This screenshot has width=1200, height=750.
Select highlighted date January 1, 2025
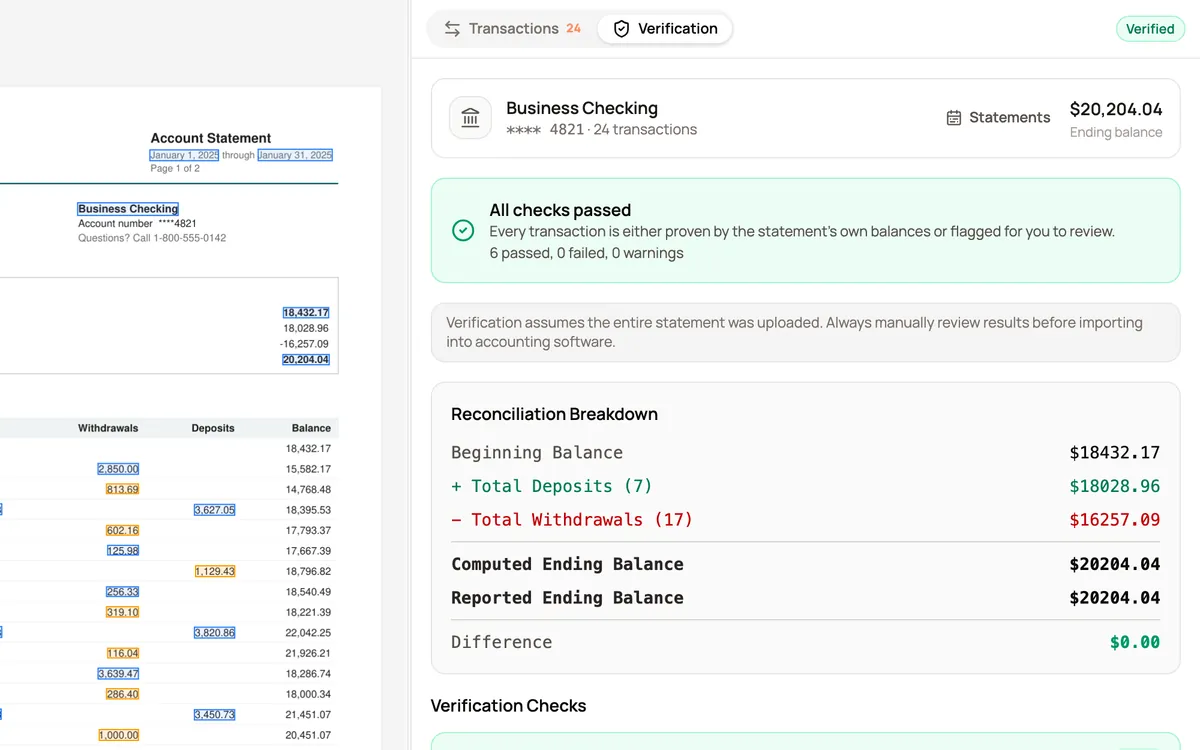click(x=184, y=155)
